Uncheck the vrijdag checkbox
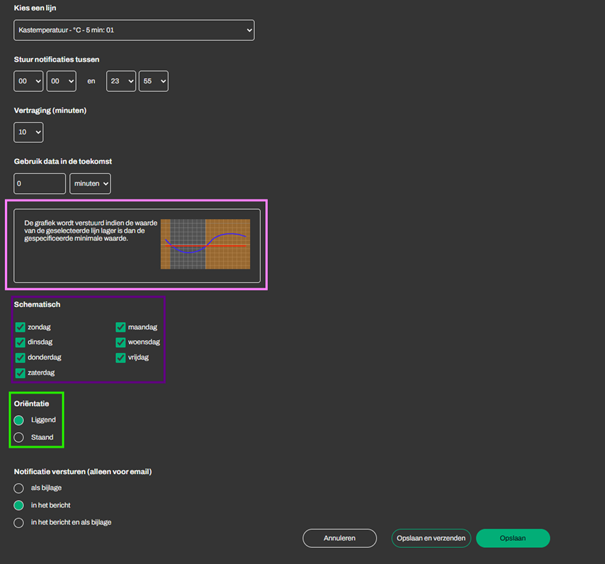The width and height of the screenshot is (605, 564). tap(120, 357)
